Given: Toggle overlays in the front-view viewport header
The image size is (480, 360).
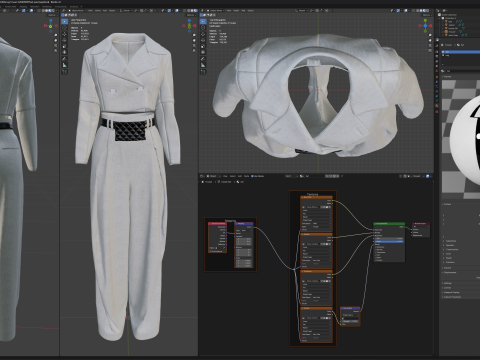Looking at the screenshot, I should click(177, 11).
